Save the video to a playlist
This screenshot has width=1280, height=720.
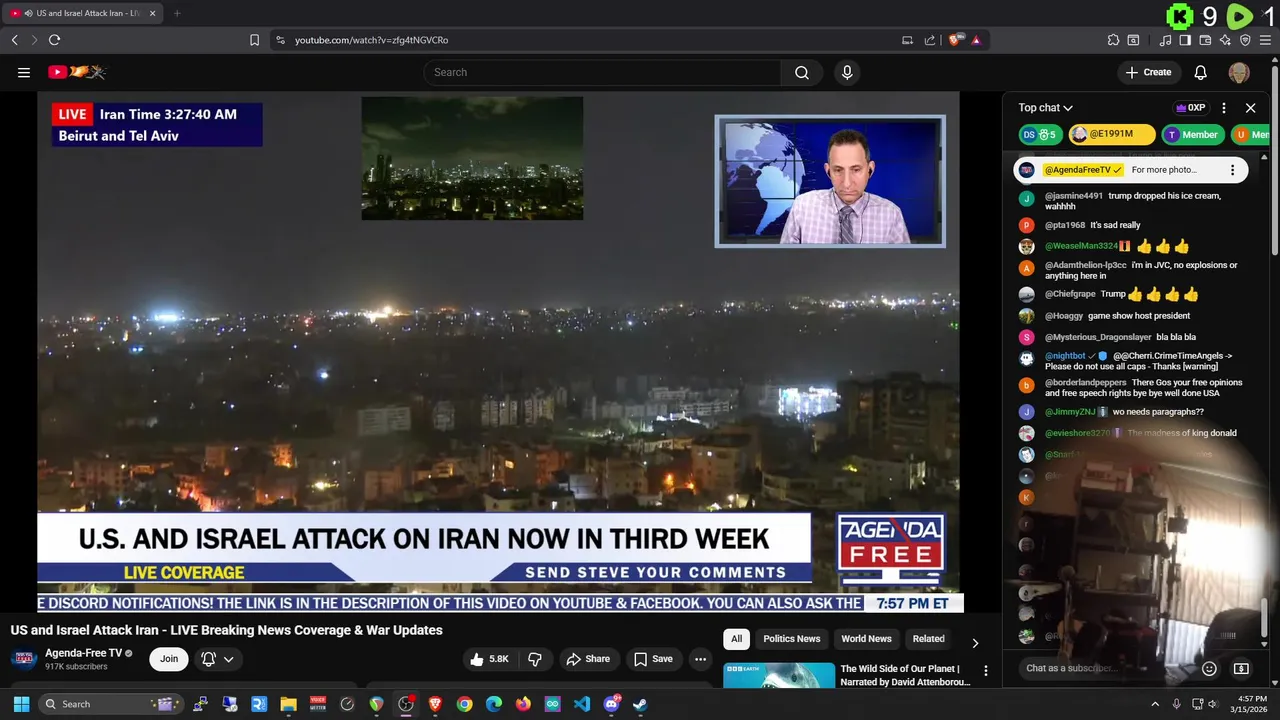[x=653, y=659]
